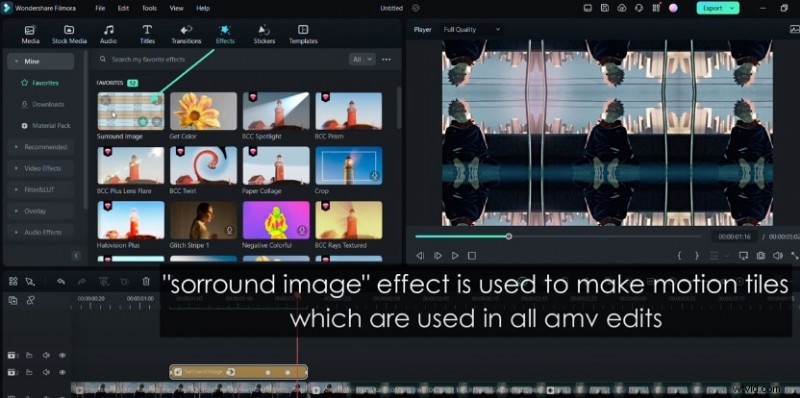This screenshot has height=398, width=800.
Task: Hide video track 2 with its eye icon
Action: pyautogui.click(x=62, y=372)
